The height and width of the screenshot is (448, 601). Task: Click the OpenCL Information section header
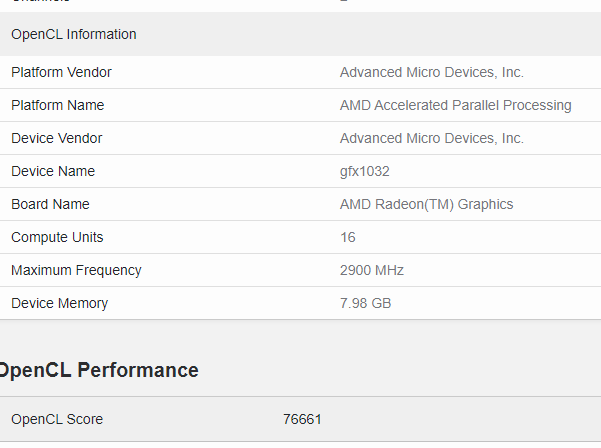[x=74, y=34]
